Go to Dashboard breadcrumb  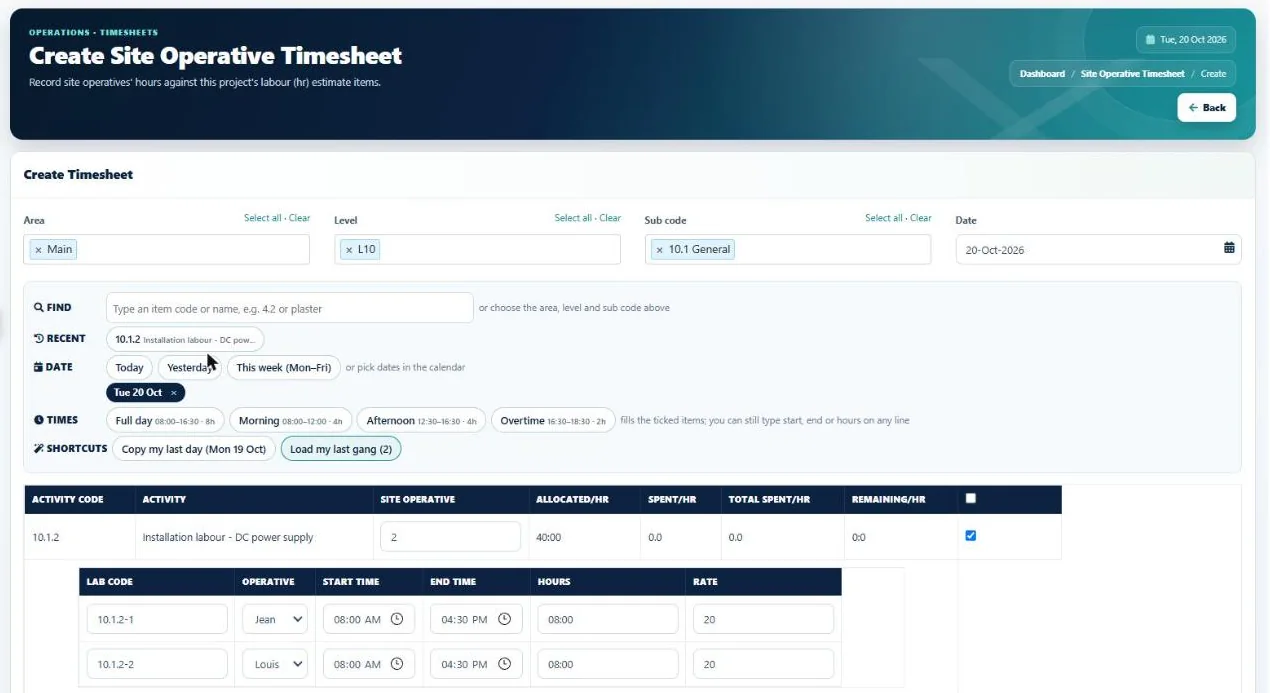coord(1042,74)
